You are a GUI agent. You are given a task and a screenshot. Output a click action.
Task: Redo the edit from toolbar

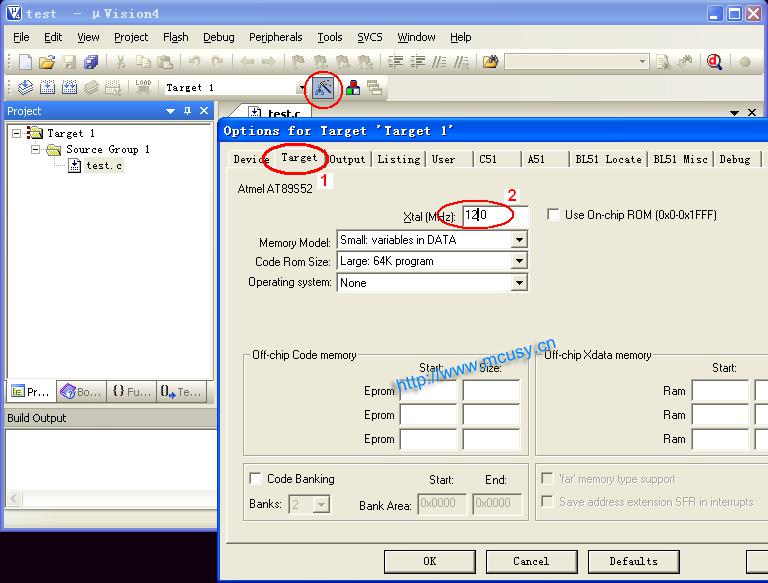(x=216, y=62)
